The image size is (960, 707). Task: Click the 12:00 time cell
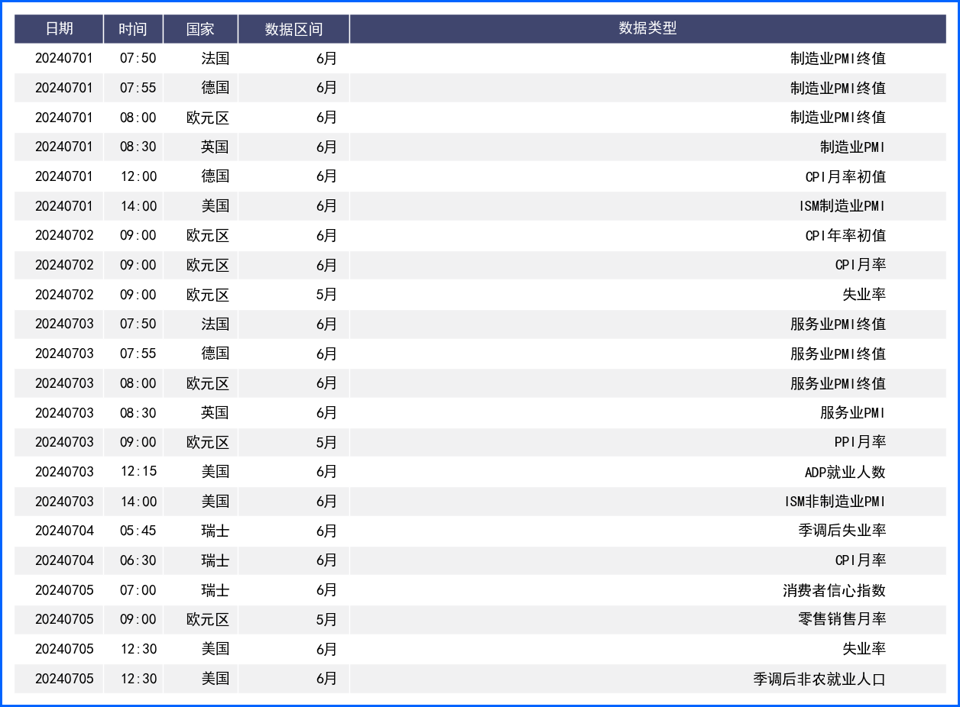[x=138, y=177]
